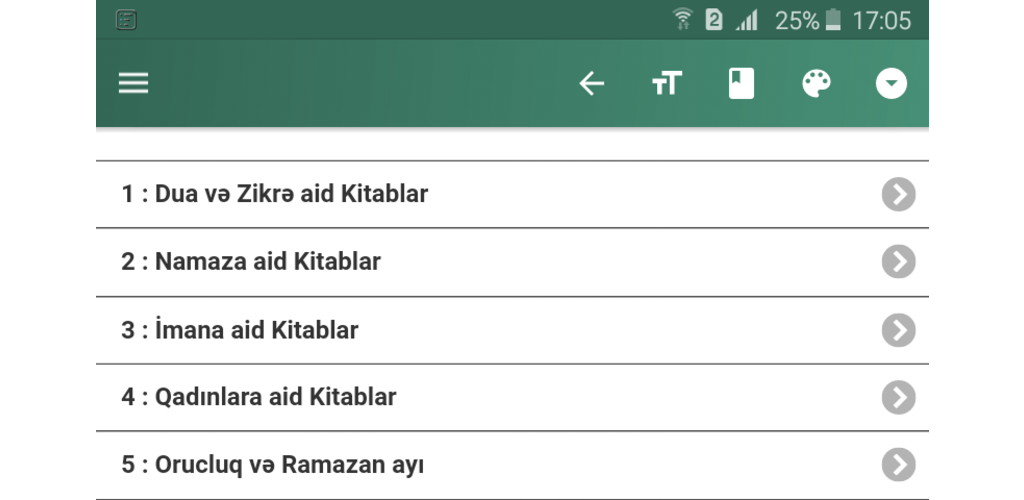Expand the circular dropdown arrow in toolbar
The image size is (1024, 500).
click(x=891, y=84)
